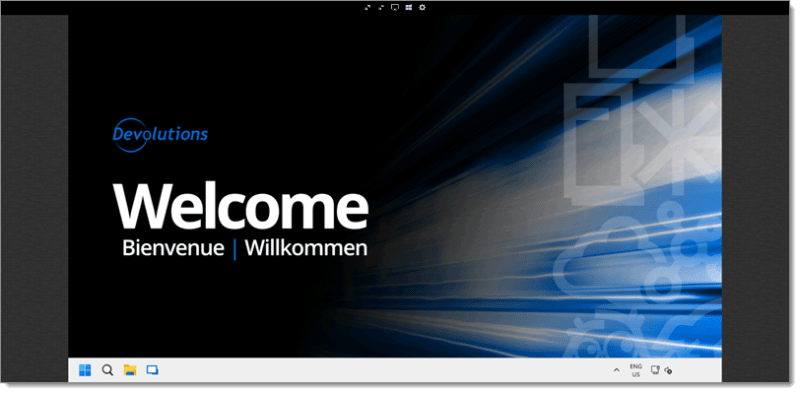Click the monitor screen icon in top toolbar
800x393 pixels.
point(394,7)
